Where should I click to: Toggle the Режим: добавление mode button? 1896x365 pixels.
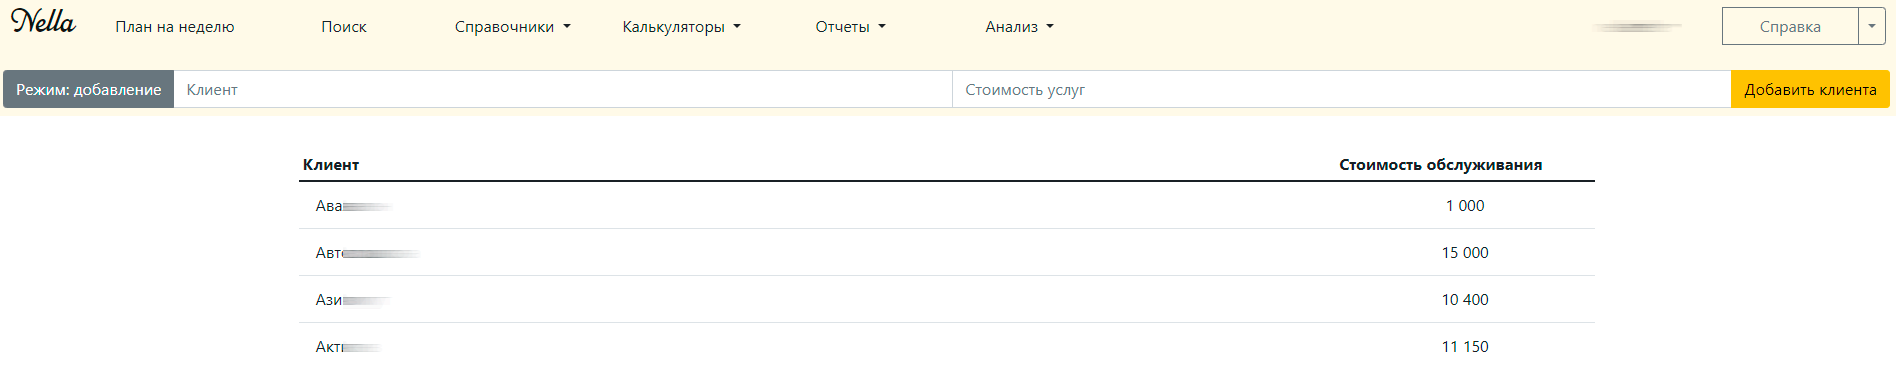click(89, 89)
